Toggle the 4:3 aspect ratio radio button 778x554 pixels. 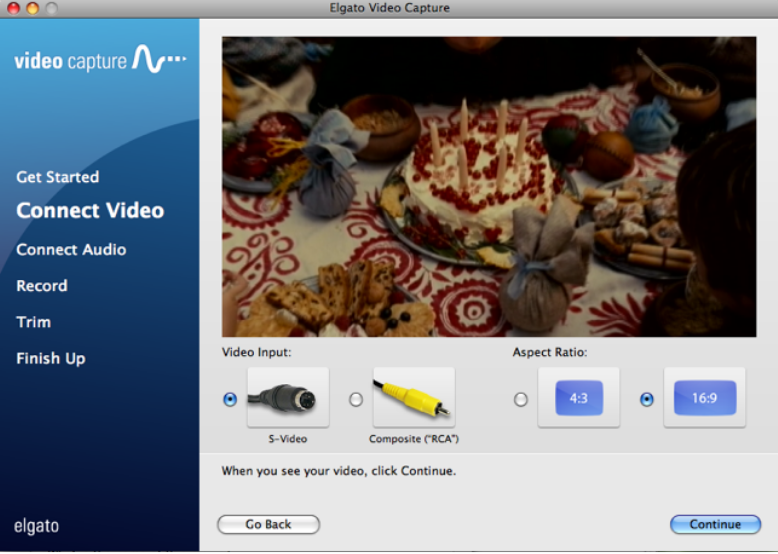pyautogui.click(x=520, y=399)
